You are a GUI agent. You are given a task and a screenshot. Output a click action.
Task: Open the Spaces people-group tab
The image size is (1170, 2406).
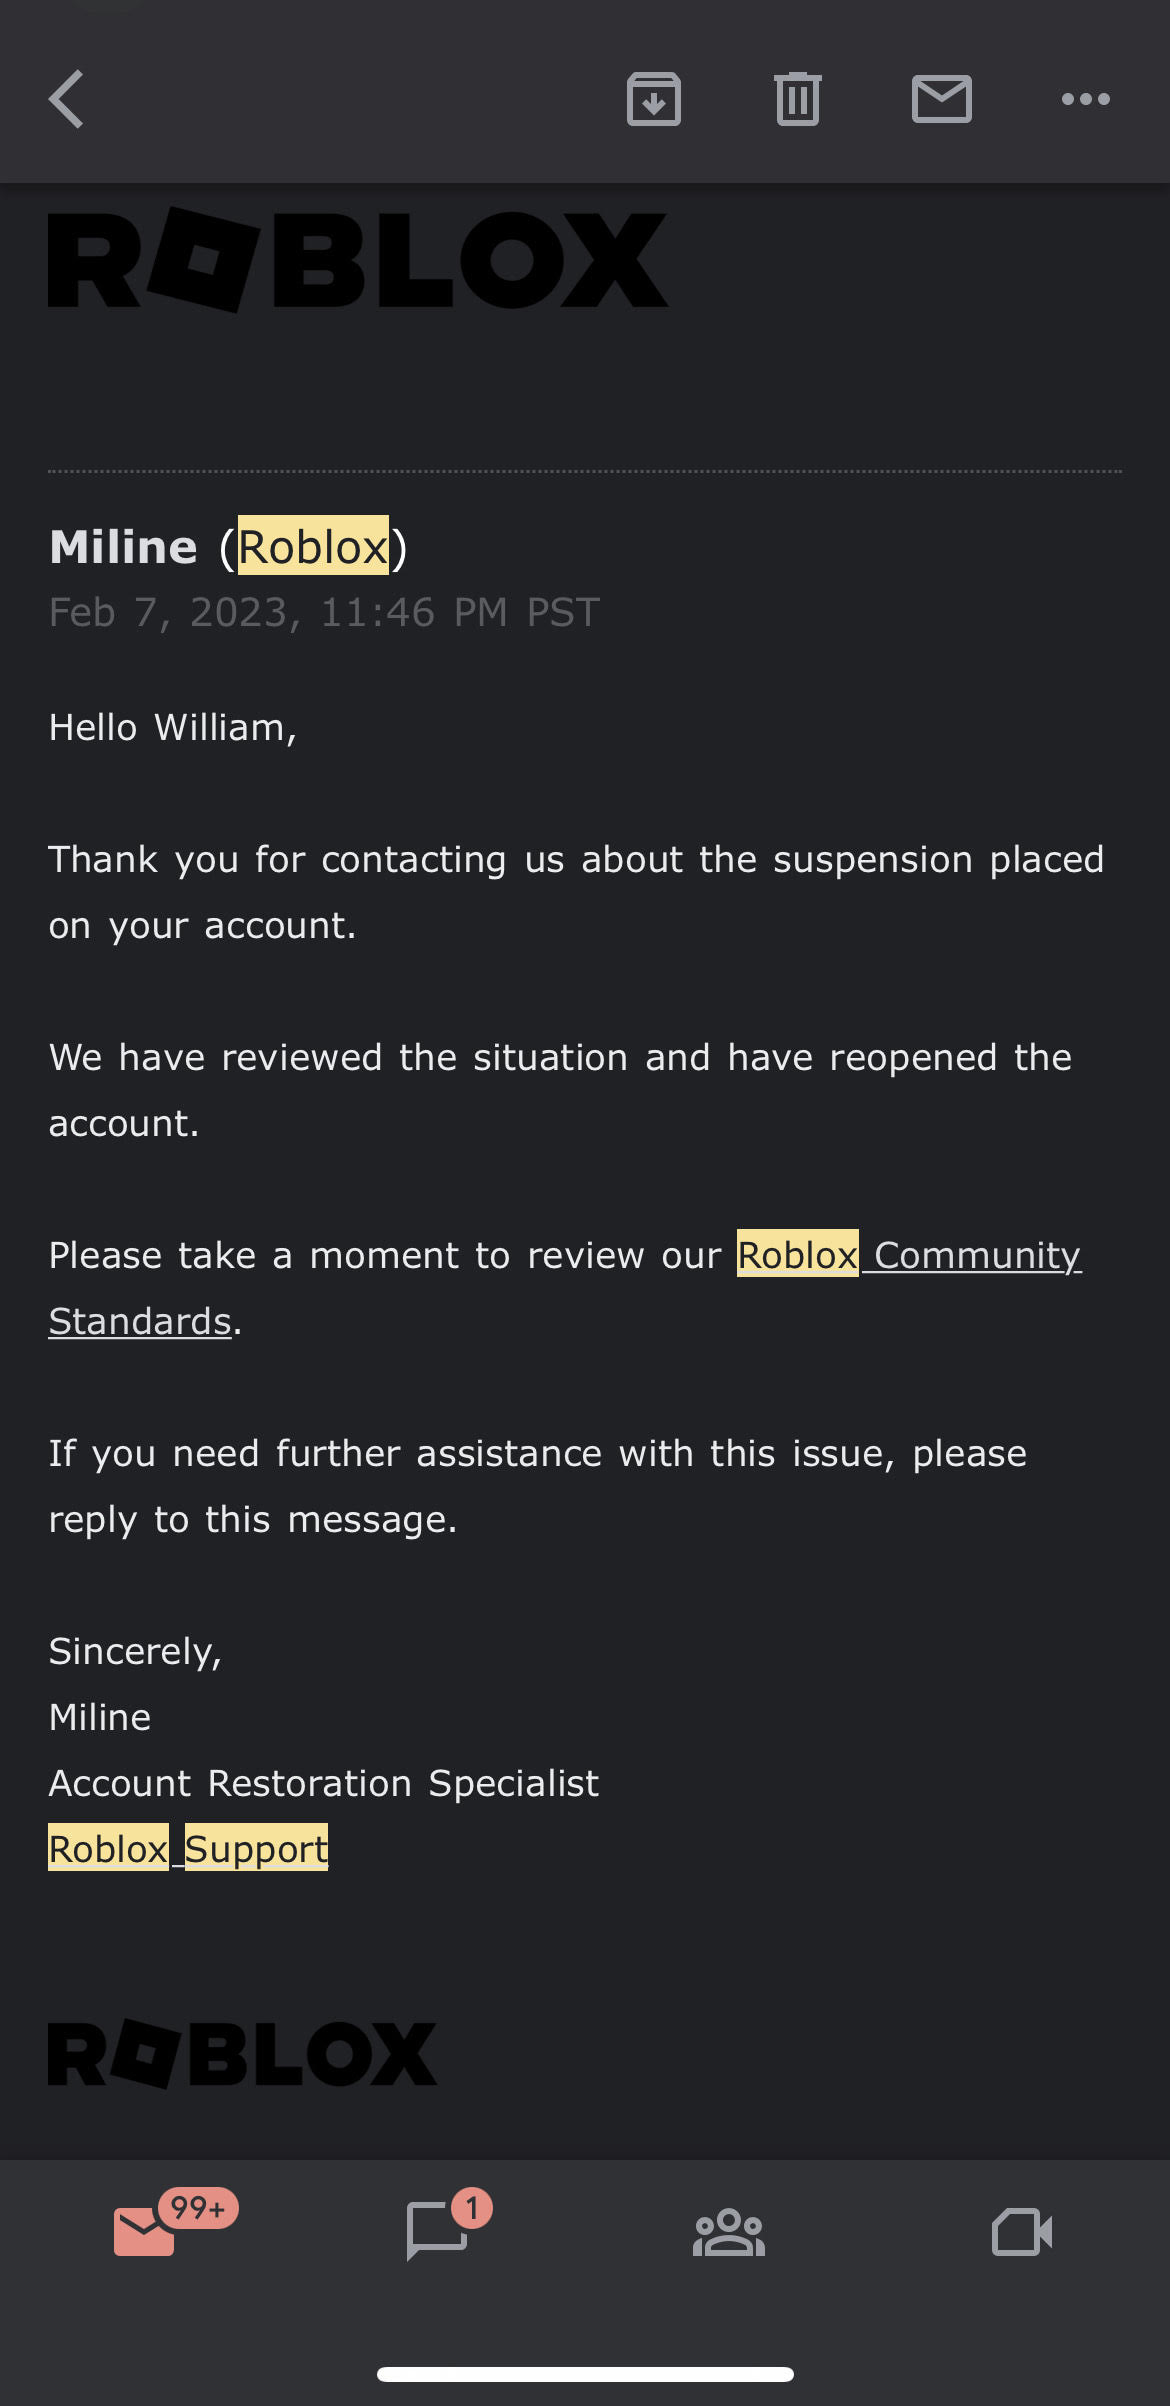pyautogui.click(x=729, y=2232)
